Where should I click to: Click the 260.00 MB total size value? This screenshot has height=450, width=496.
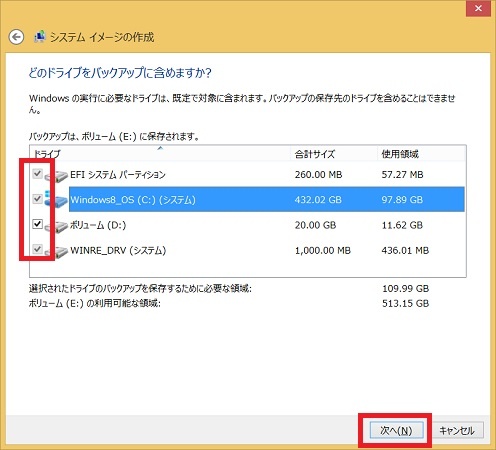pos(318,175)
